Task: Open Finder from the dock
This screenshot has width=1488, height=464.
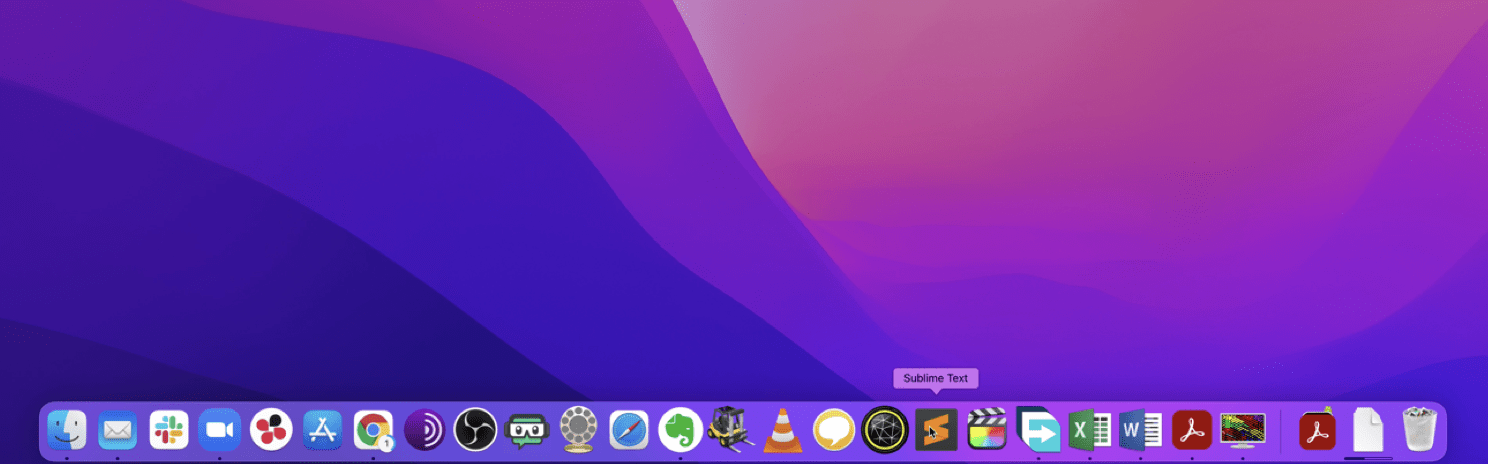Action: [67, 430]
